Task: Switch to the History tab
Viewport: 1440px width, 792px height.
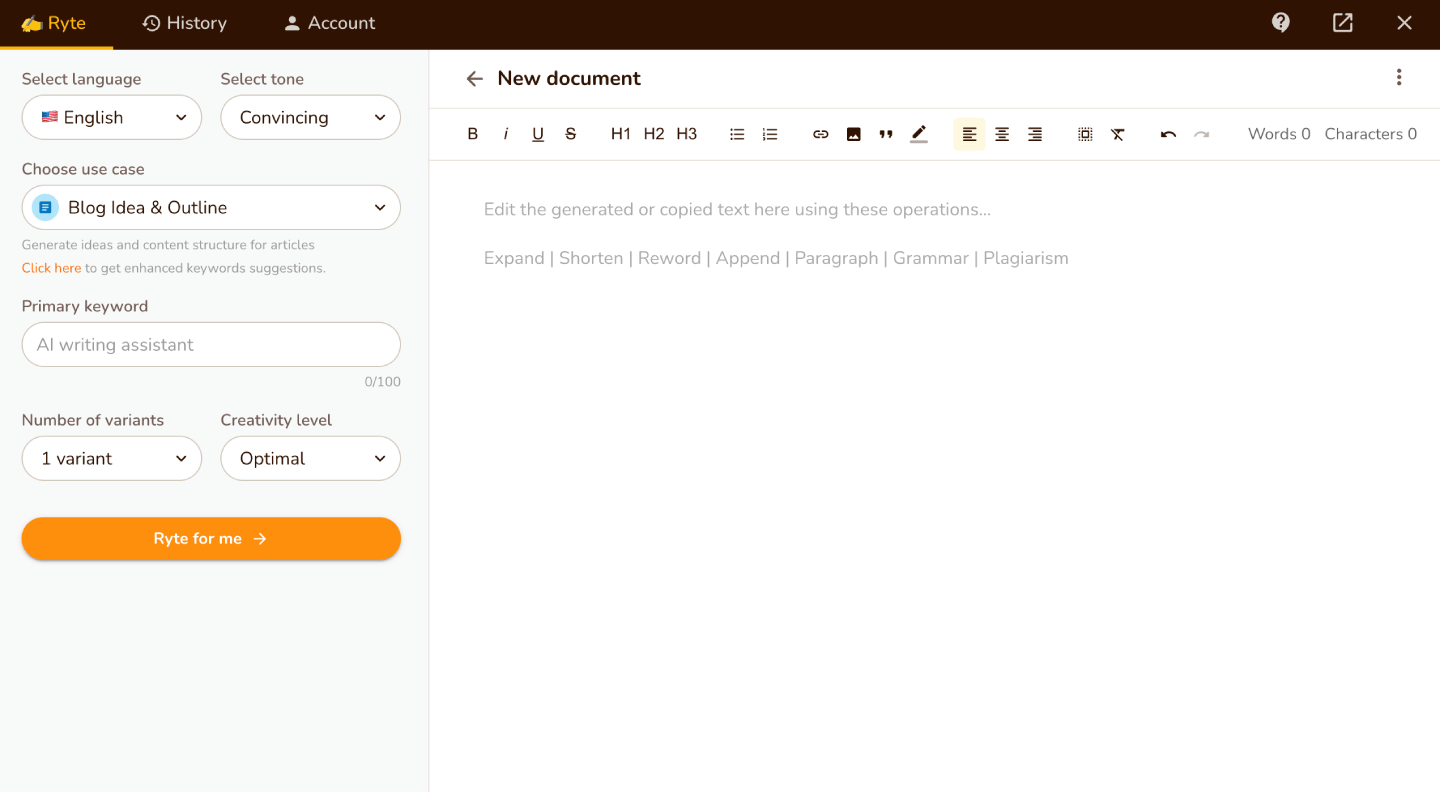Action: pyautogui.click(x=184, y=23)
